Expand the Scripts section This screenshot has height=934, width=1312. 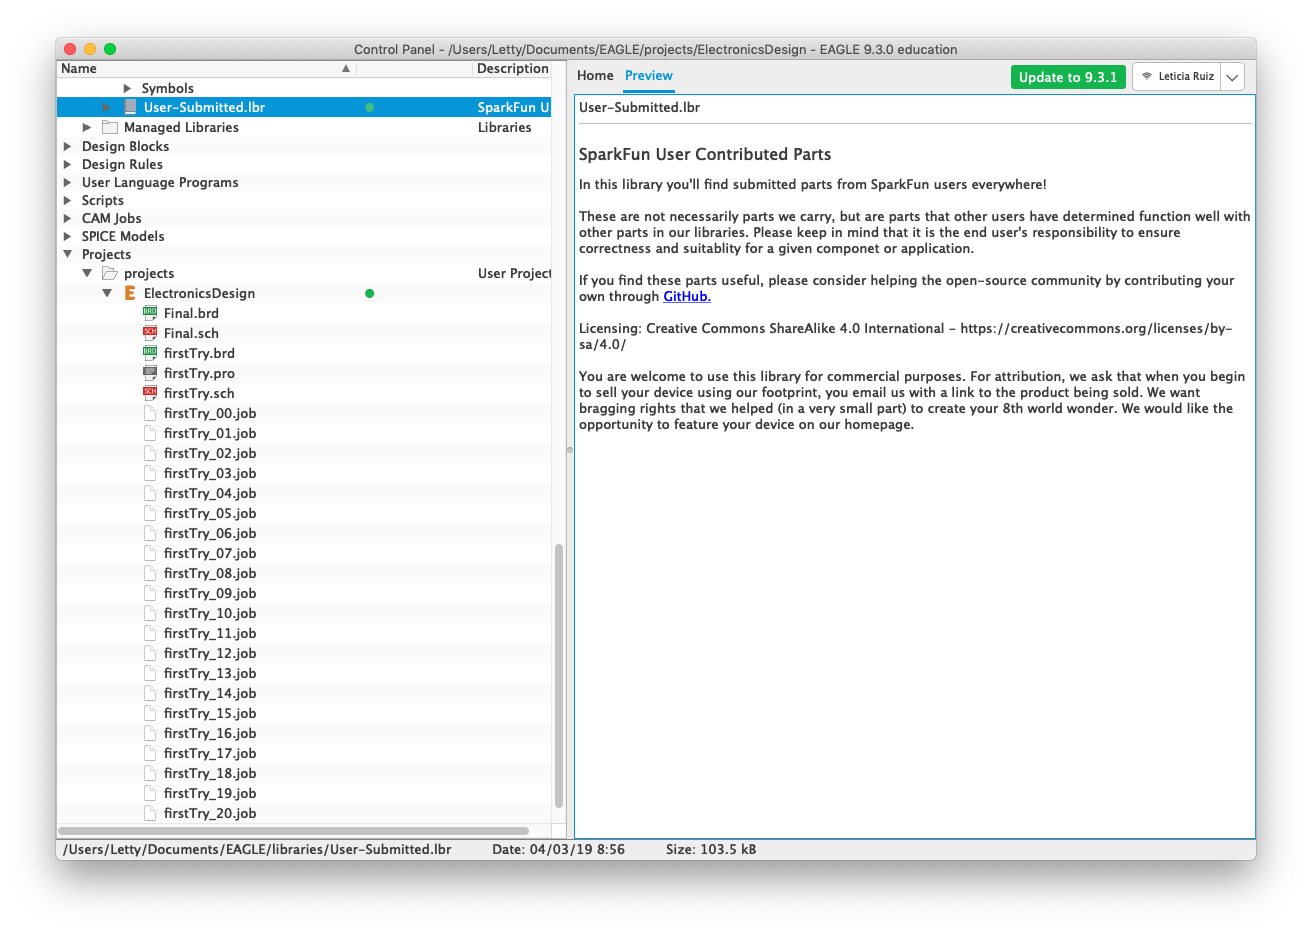(67, 200)
